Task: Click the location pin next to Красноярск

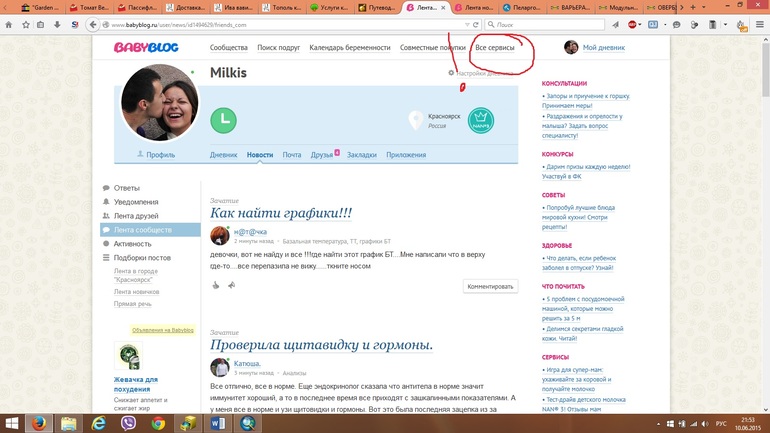Action: pyautogui.click(x=415, y=121)
